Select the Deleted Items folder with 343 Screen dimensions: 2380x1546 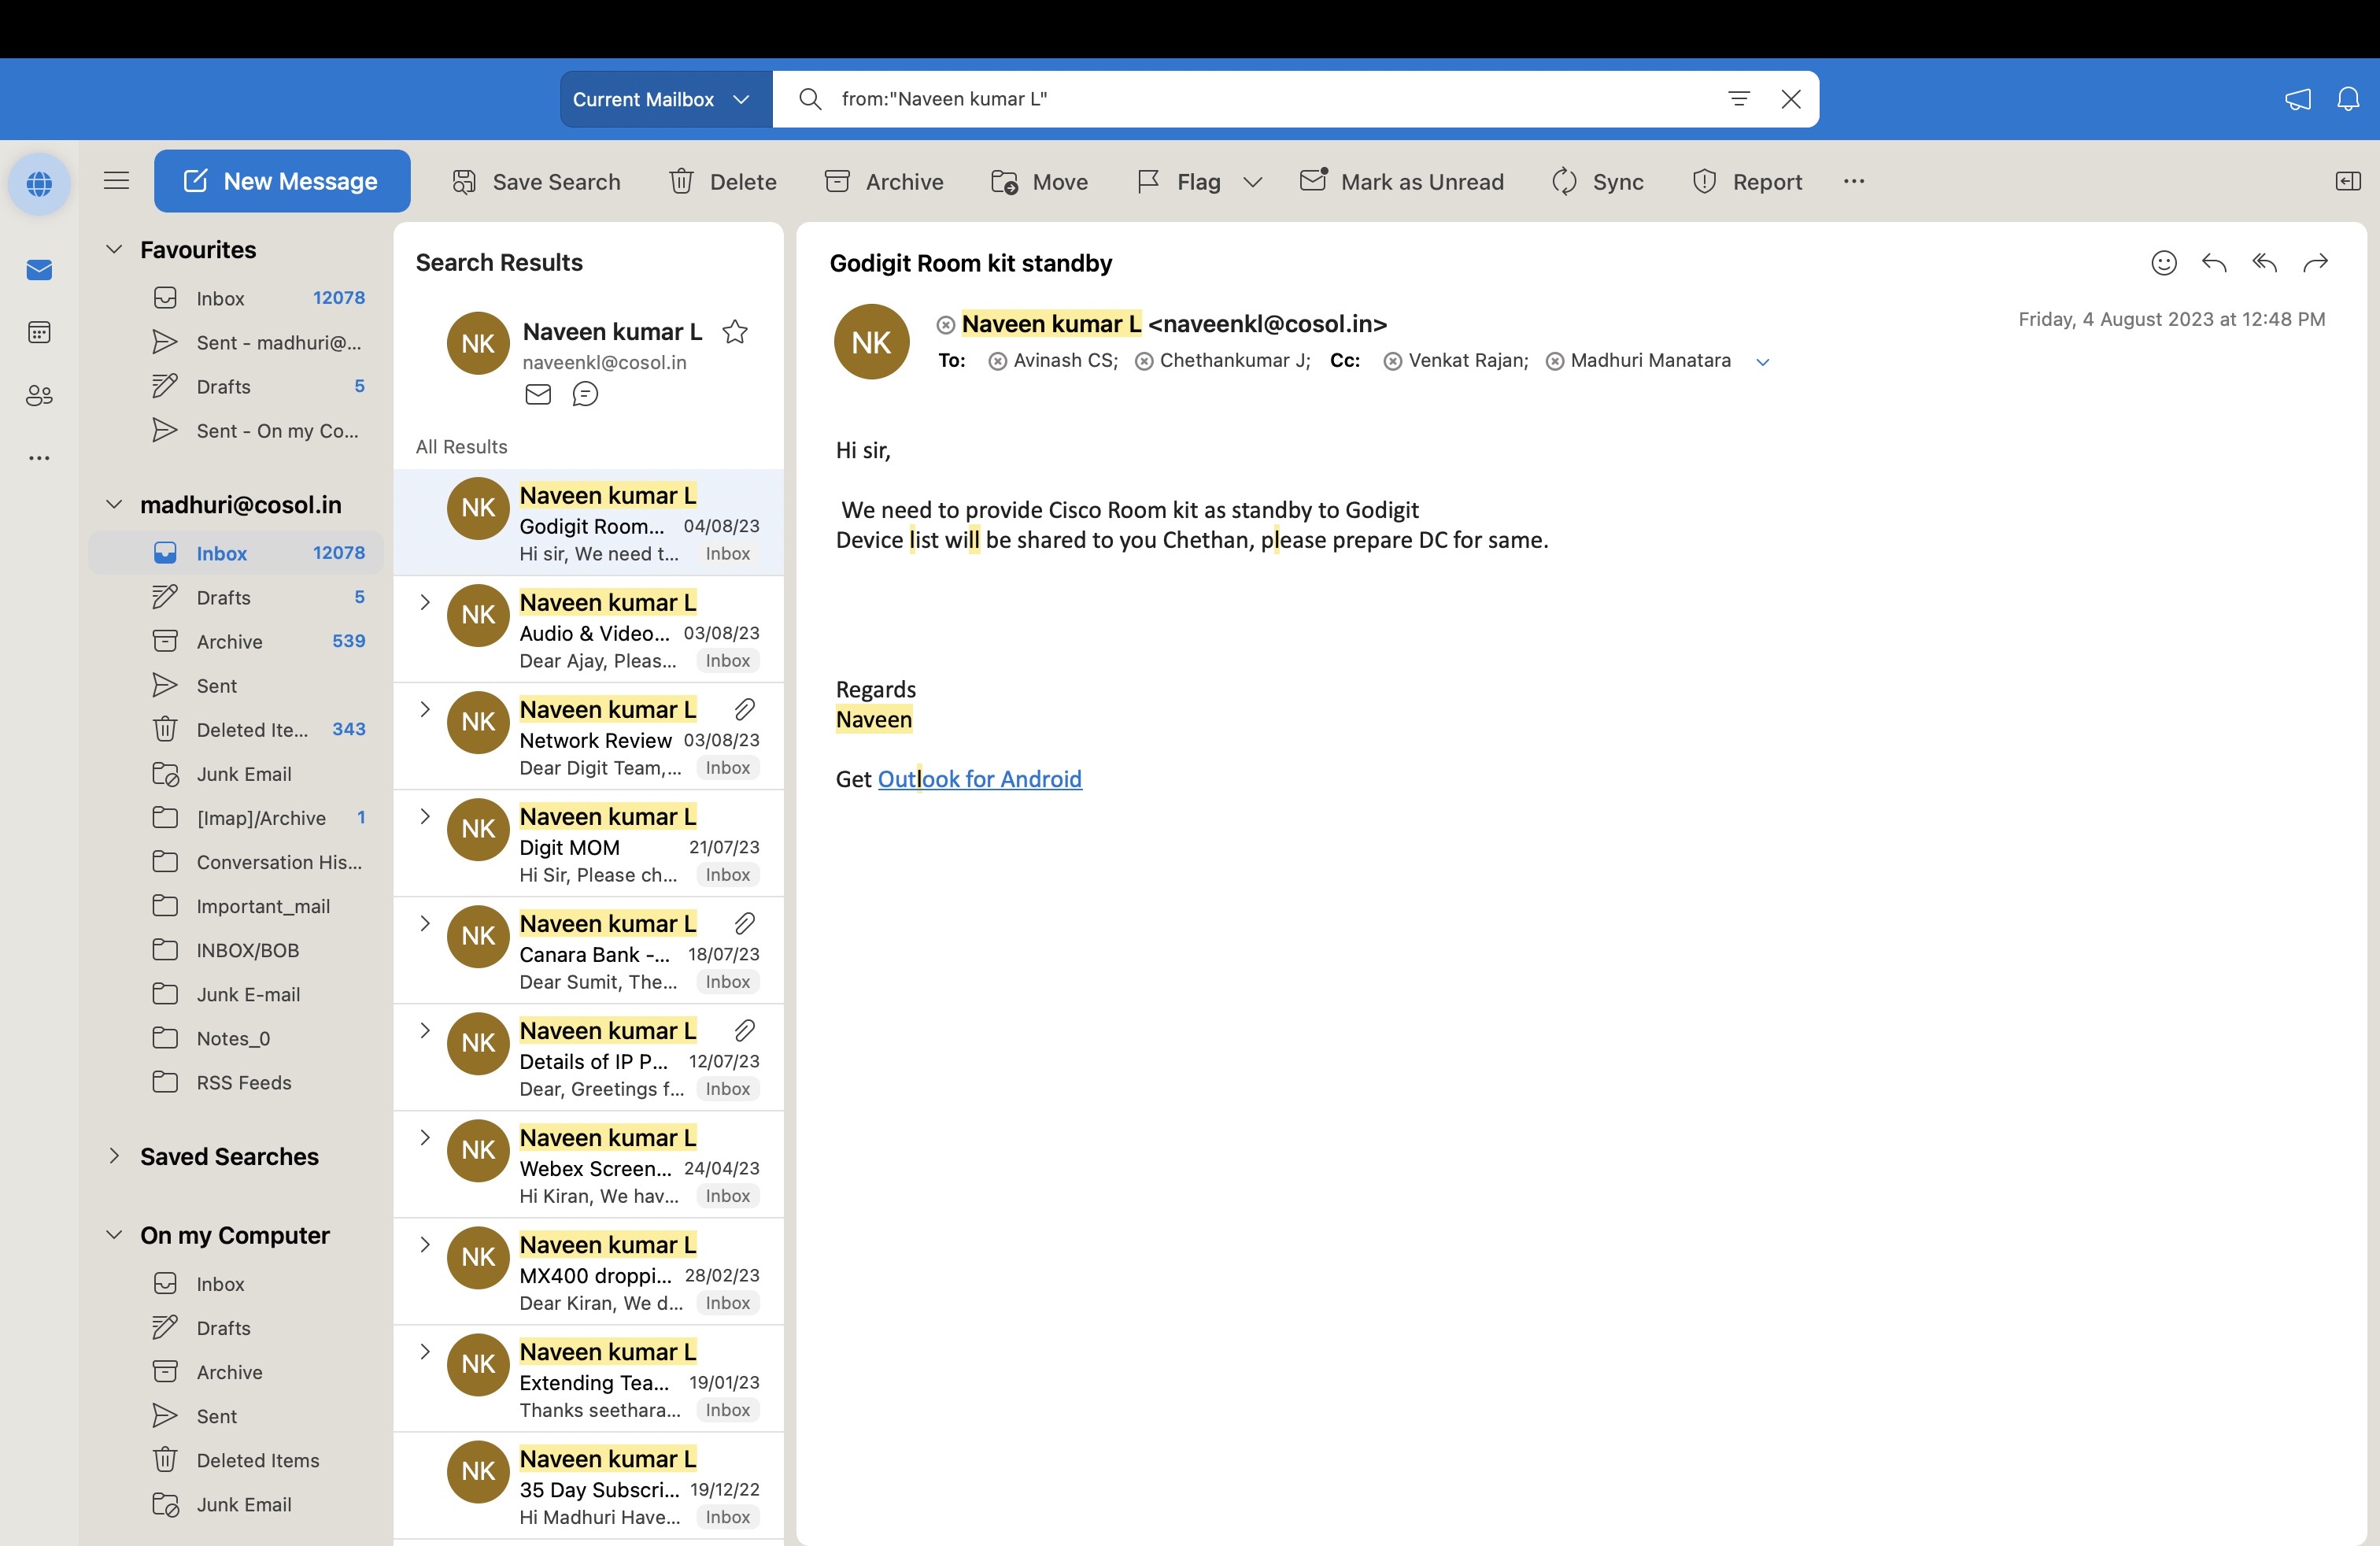(252, 729)
